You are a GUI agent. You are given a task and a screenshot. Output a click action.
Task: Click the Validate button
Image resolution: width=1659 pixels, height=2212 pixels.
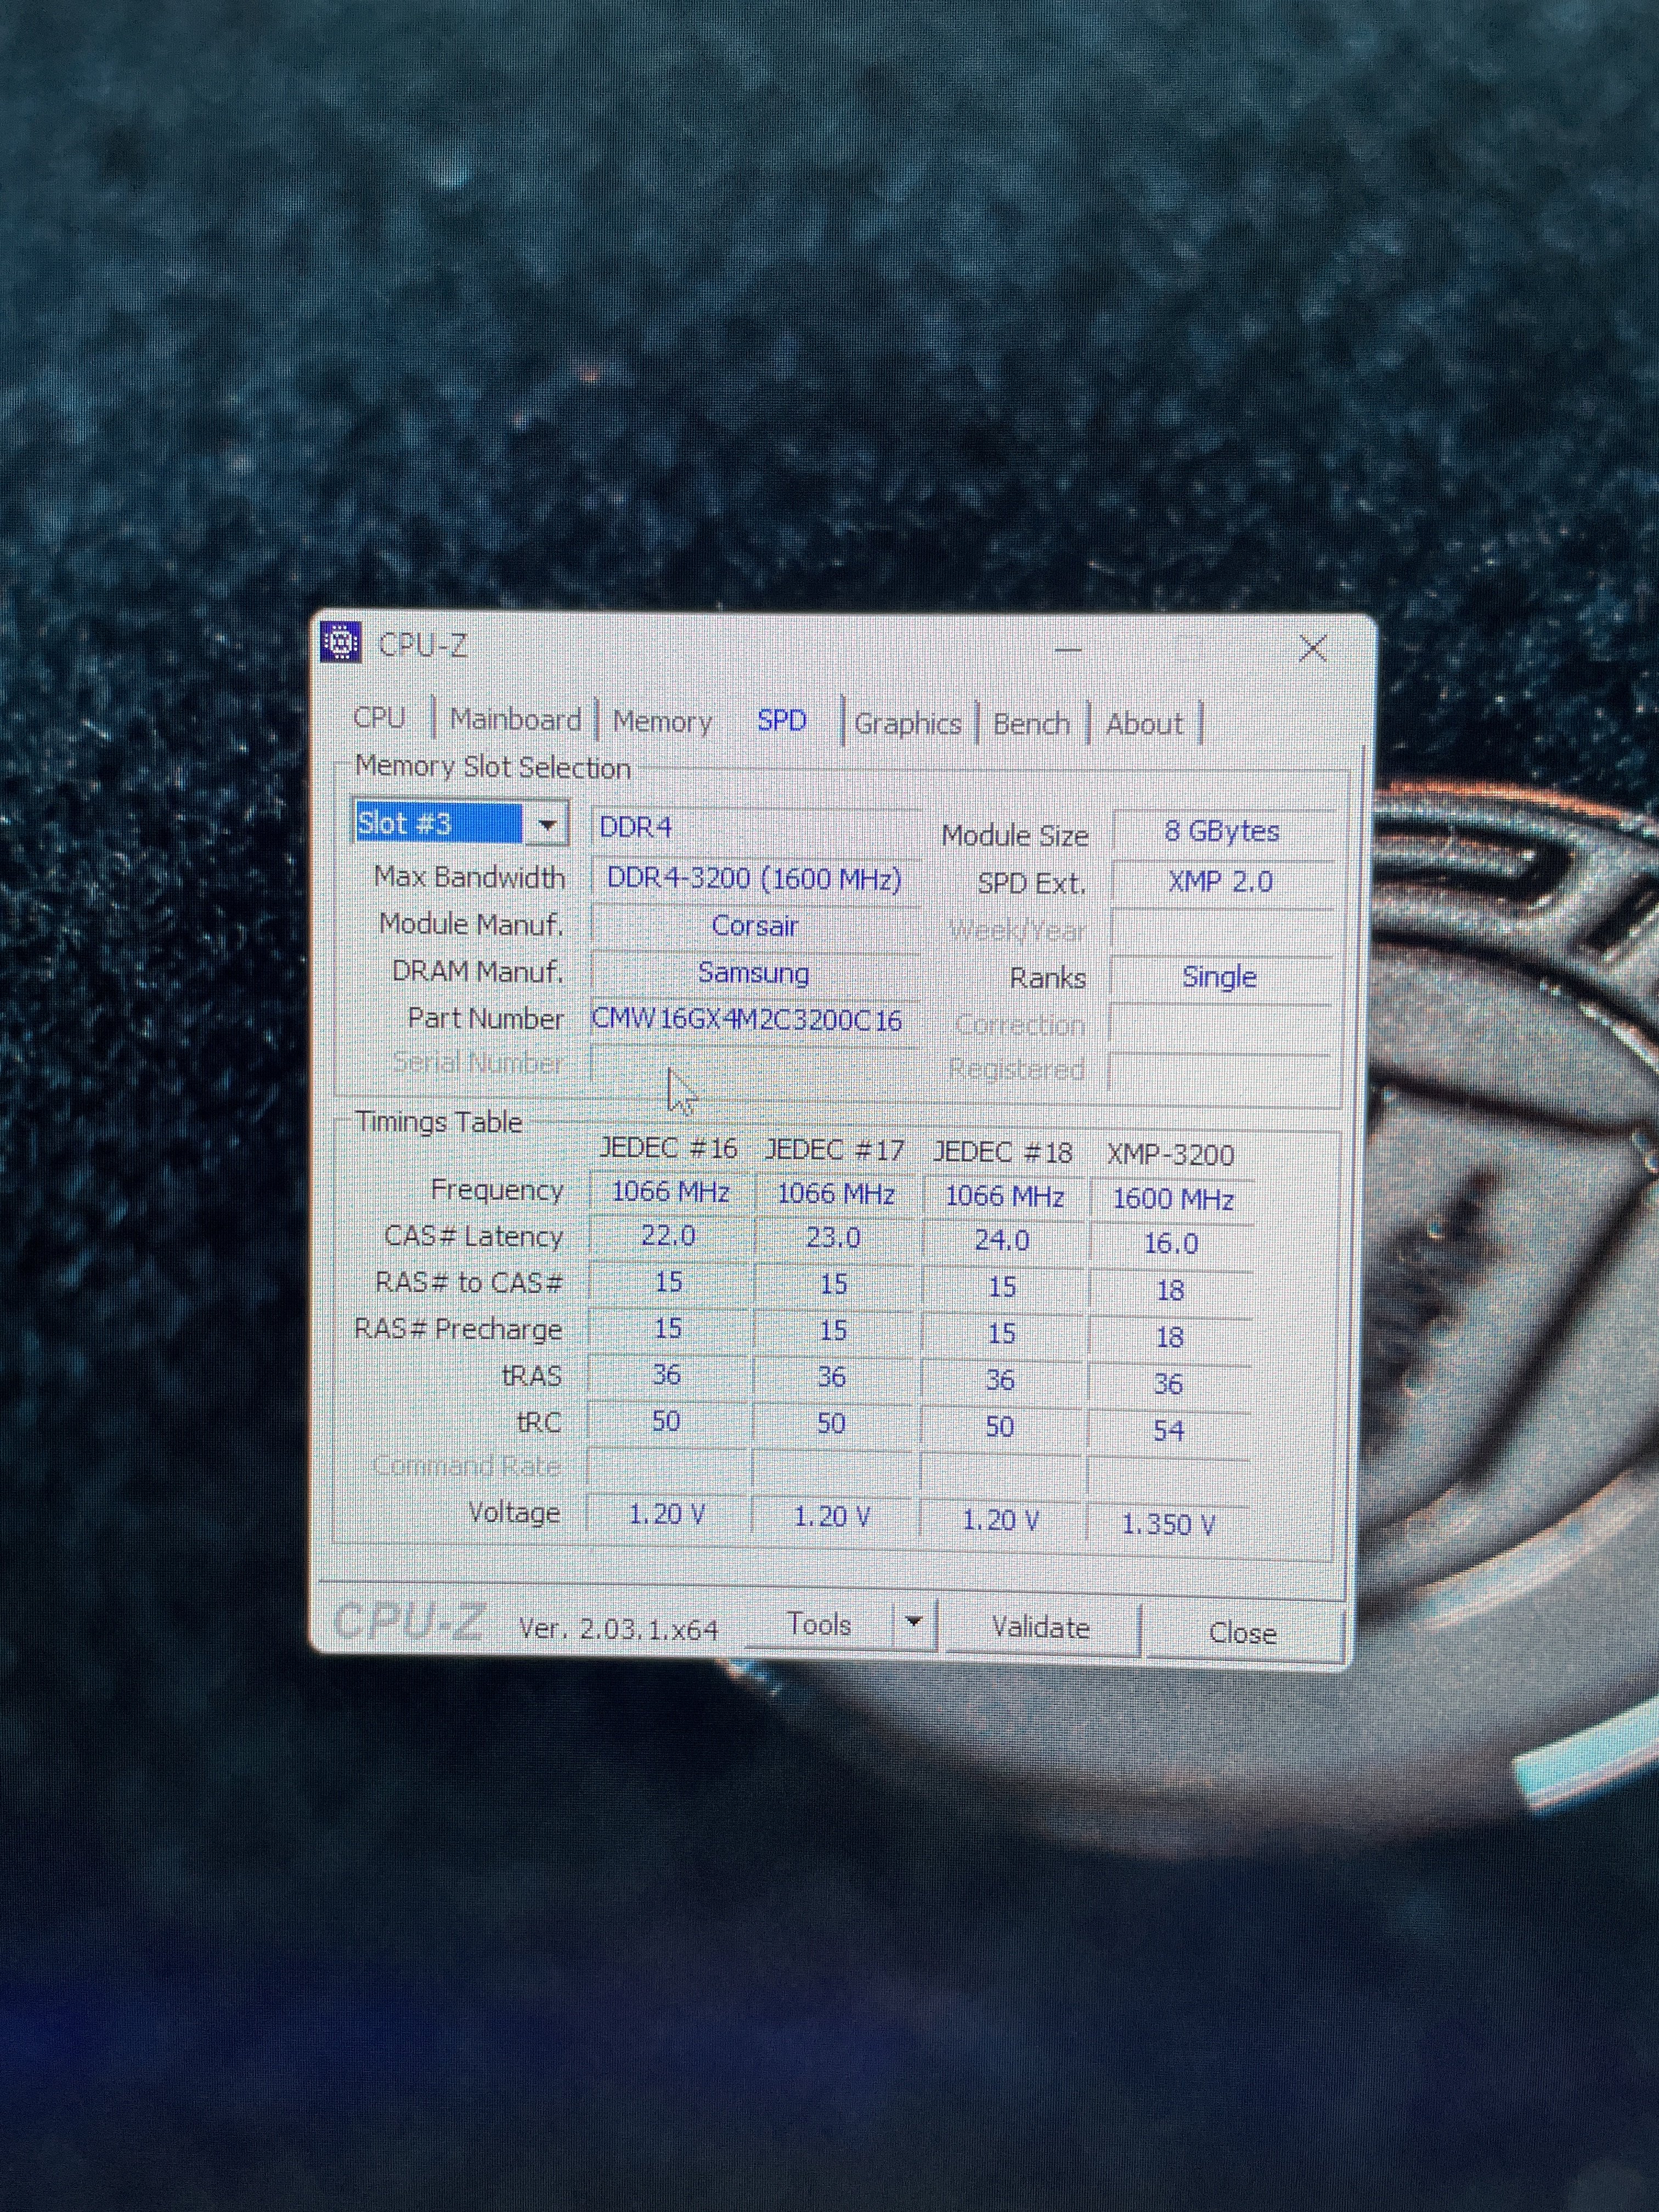(x=1041, y=1628)
